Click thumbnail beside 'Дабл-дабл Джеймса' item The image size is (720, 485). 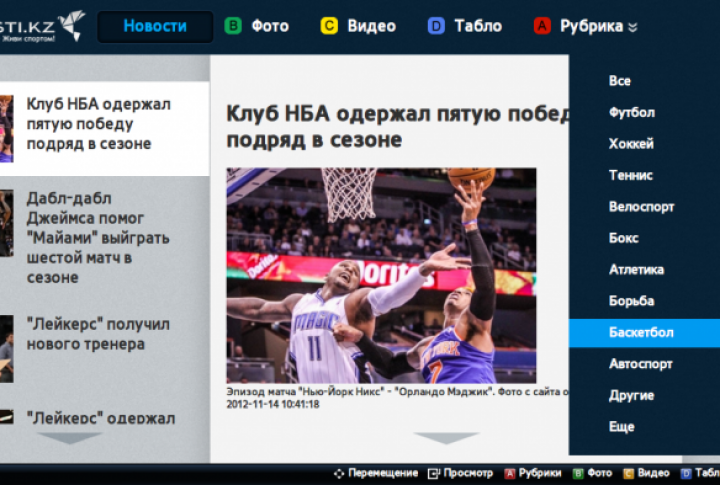click(x=6, y=223)
